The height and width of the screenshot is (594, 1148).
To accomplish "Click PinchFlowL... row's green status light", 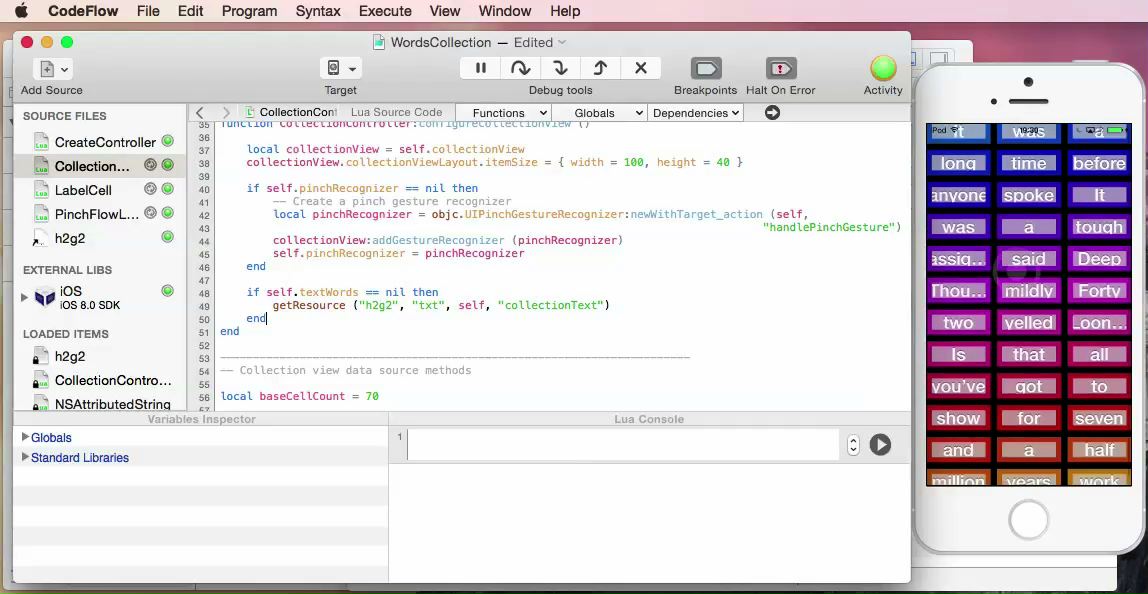I will [x=168, y=213].
